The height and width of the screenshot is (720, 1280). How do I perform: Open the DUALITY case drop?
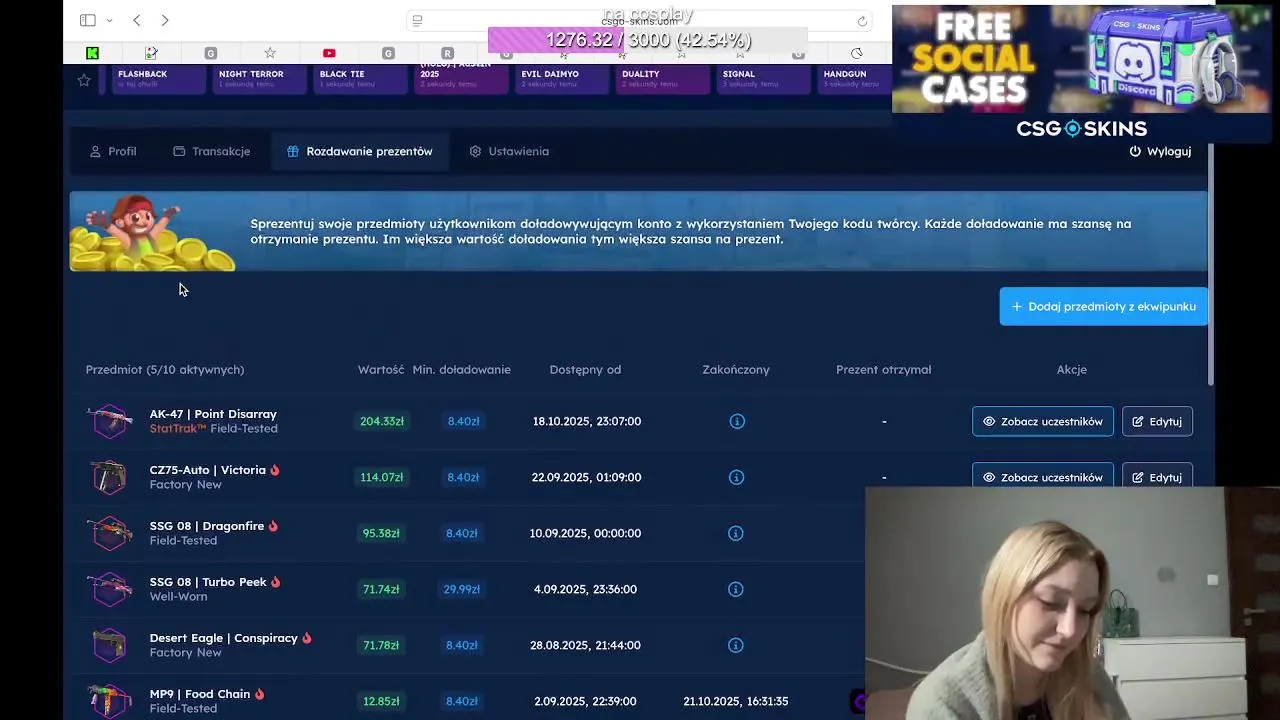coord(662,79)
